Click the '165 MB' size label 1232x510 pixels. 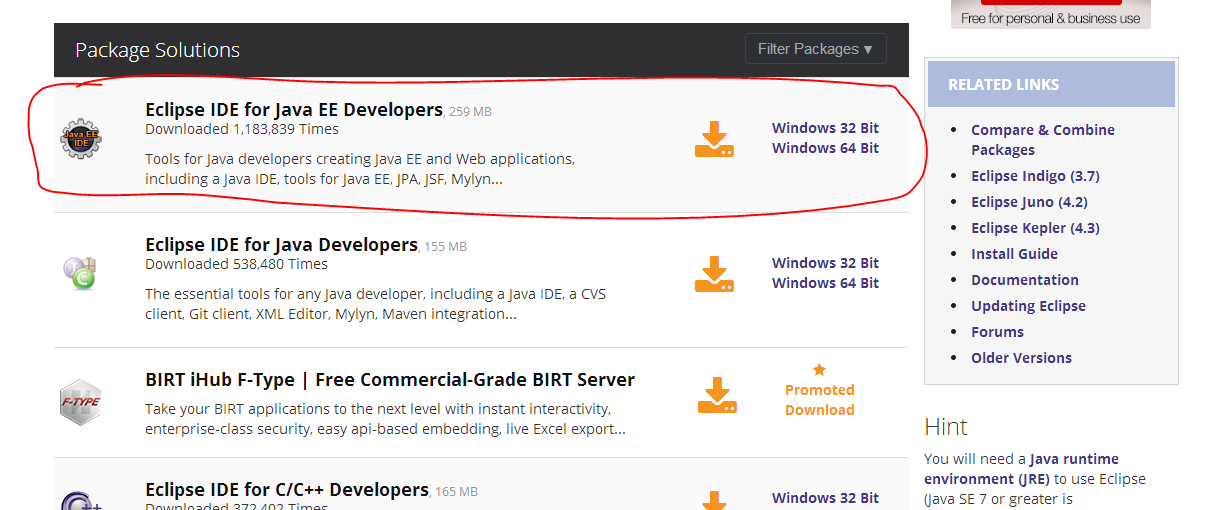456,492
